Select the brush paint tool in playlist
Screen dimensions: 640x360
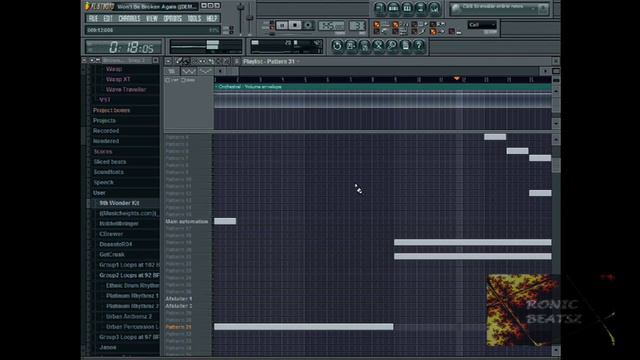tap(186, 61)
